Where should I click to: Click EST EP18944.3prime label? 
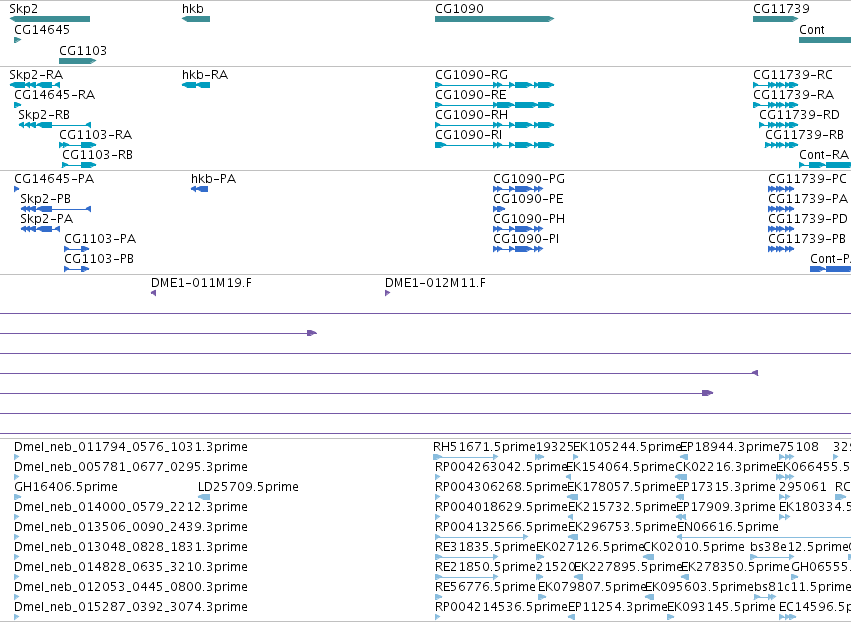tap(729, 447)
